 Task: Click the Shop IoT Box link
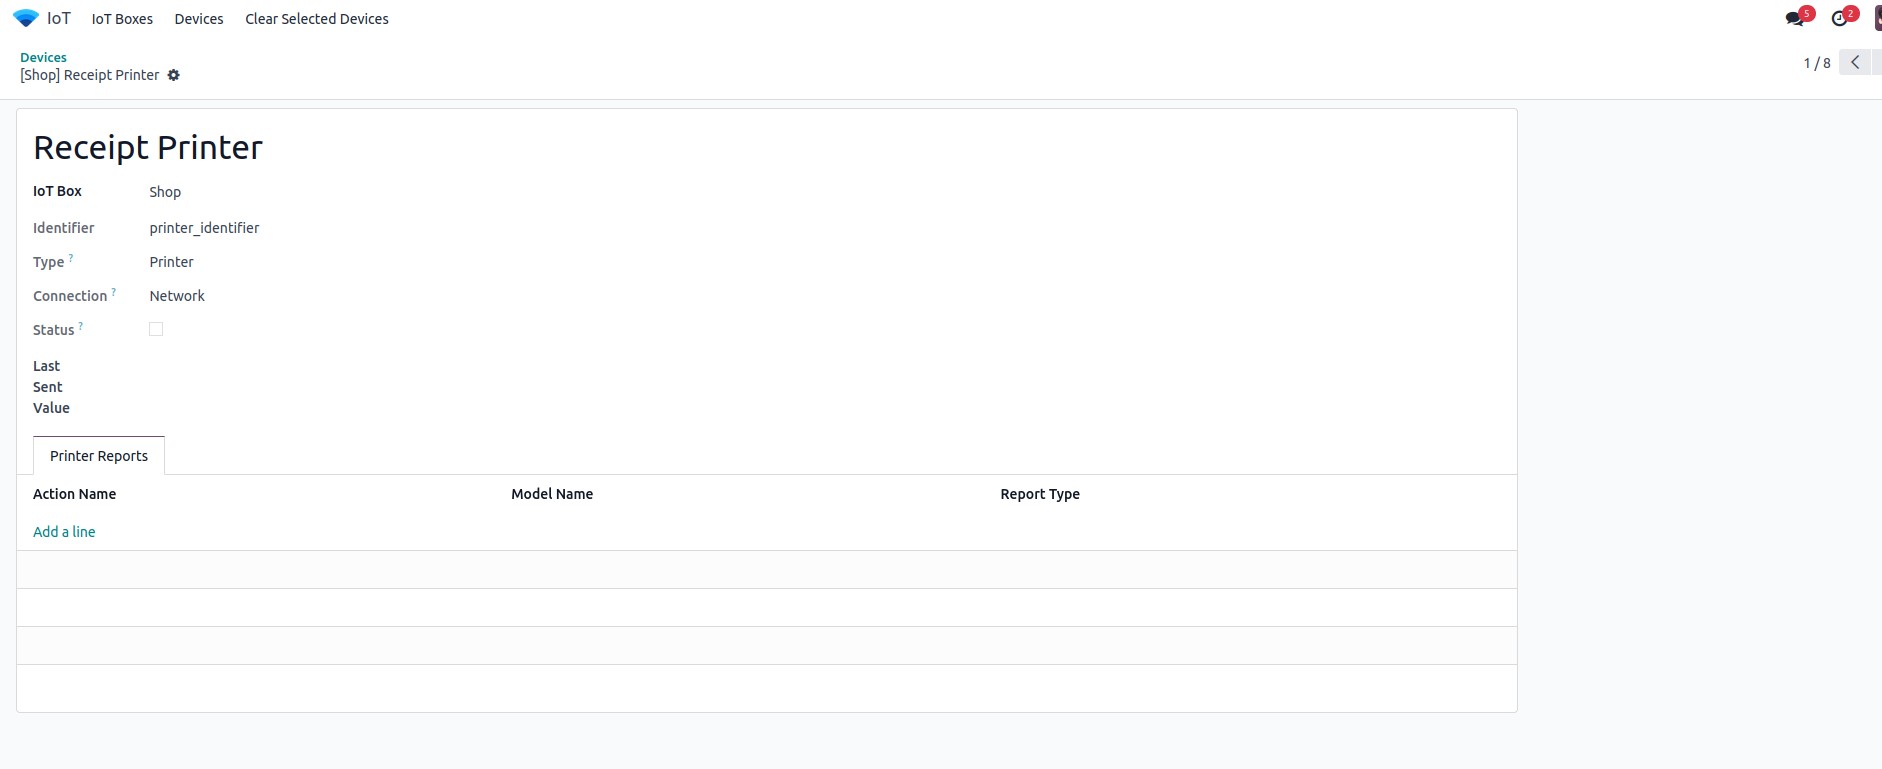tap(165, 192)
